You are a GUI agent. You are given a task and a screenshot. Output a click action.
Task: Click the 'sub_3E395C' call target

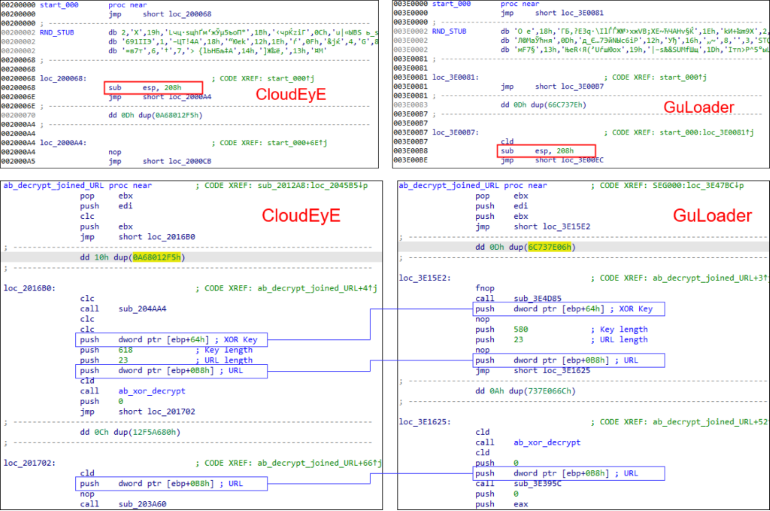(538, 484)
